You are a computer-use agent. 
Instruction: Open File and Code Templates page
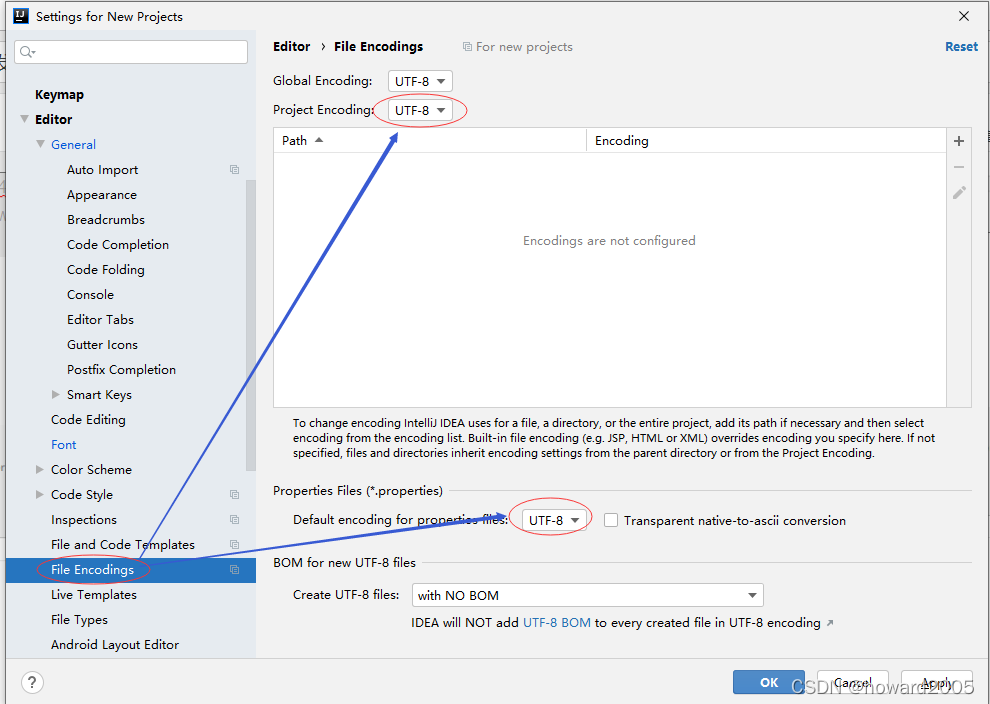point(123,544)
